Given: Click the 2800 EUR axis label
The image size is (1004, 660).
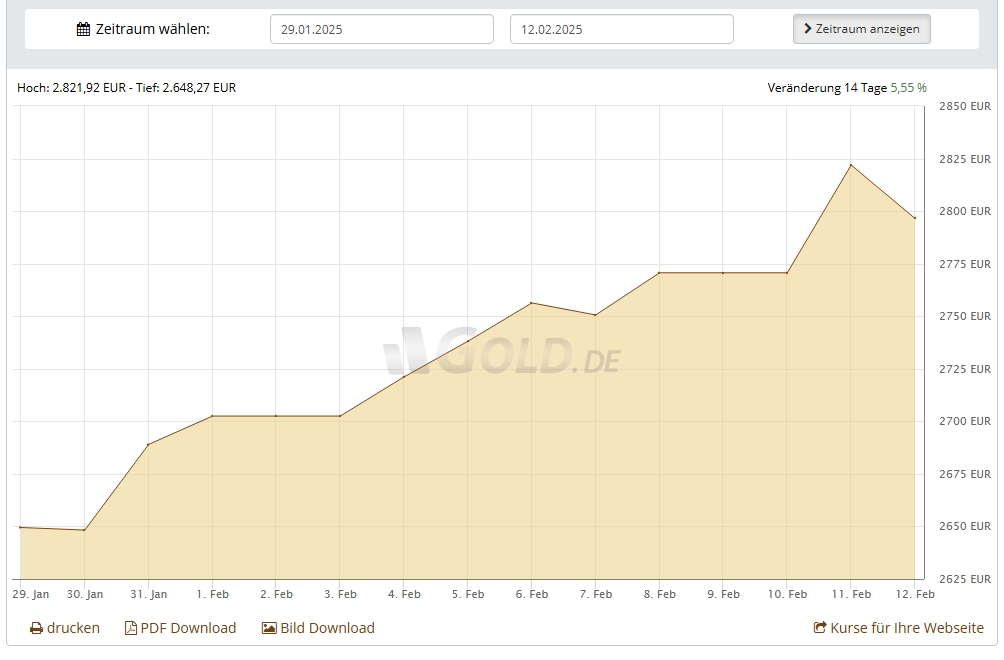Looking at the screenshot, I should (965, 211).
